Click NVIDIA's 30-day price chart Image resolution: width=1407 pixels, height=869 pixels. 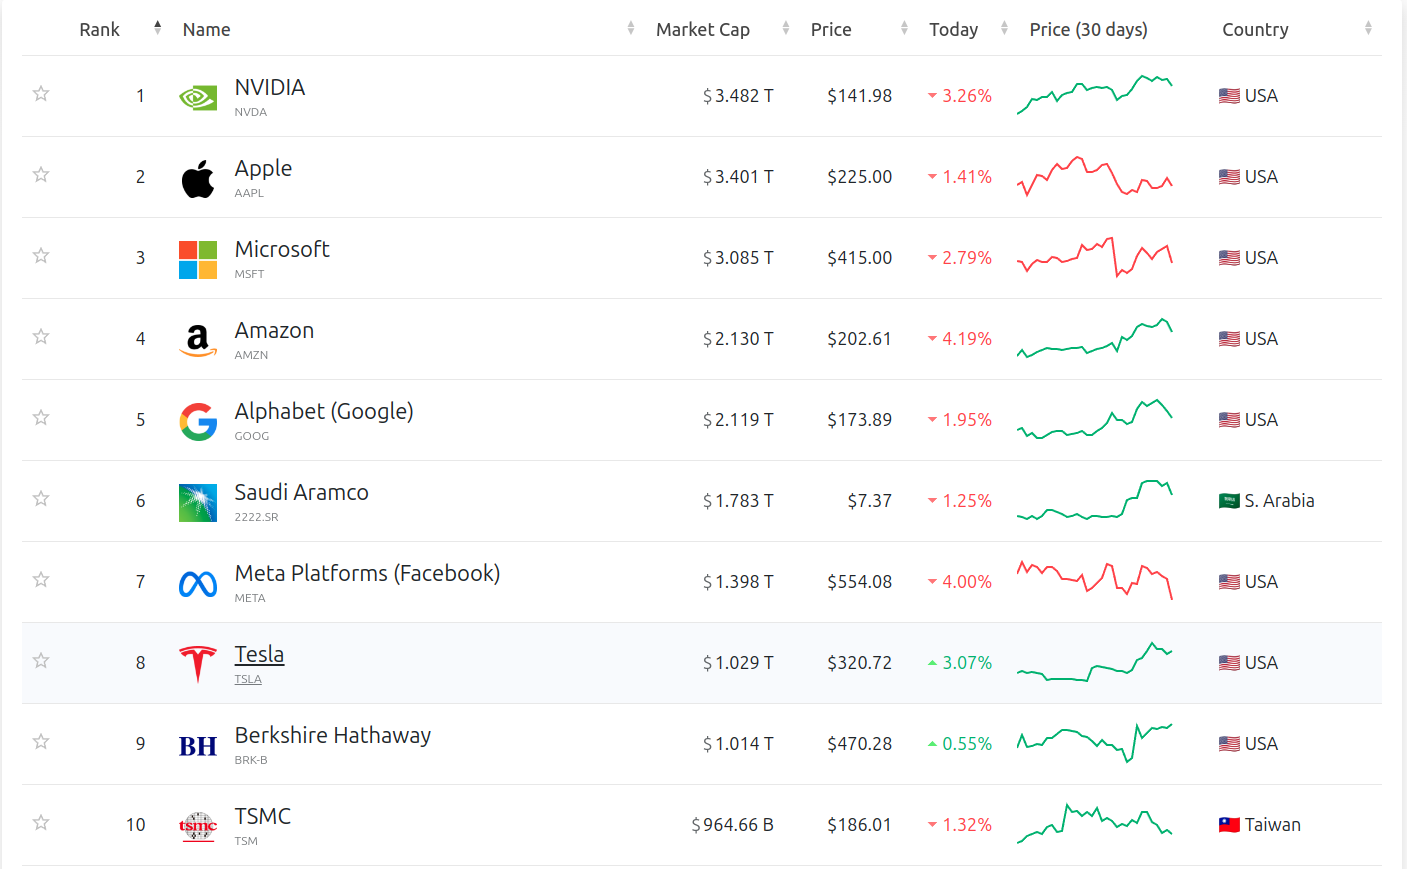pos(1094,95)
